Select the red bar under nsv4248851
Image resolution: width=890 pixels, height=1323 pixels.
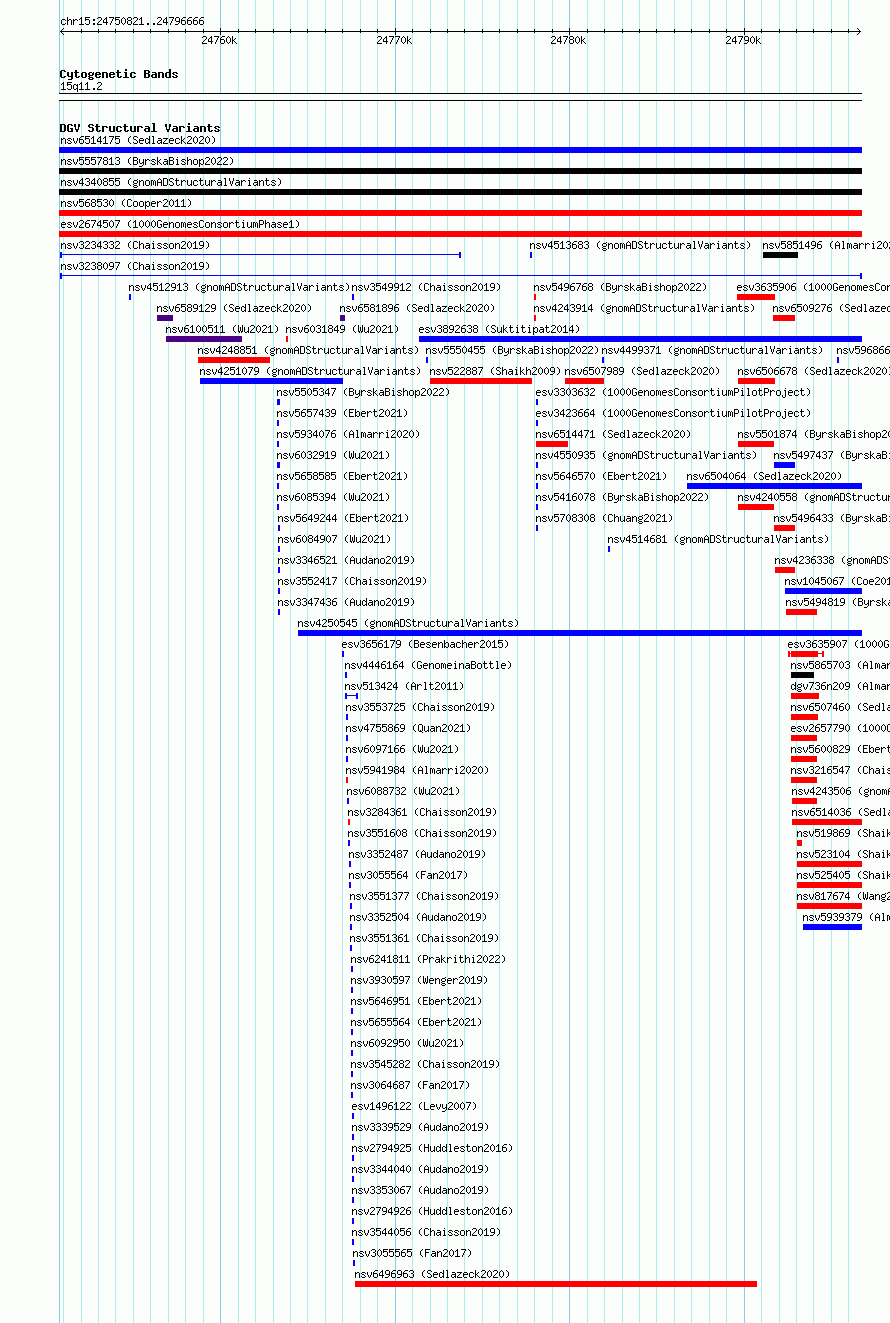[234, 360]
